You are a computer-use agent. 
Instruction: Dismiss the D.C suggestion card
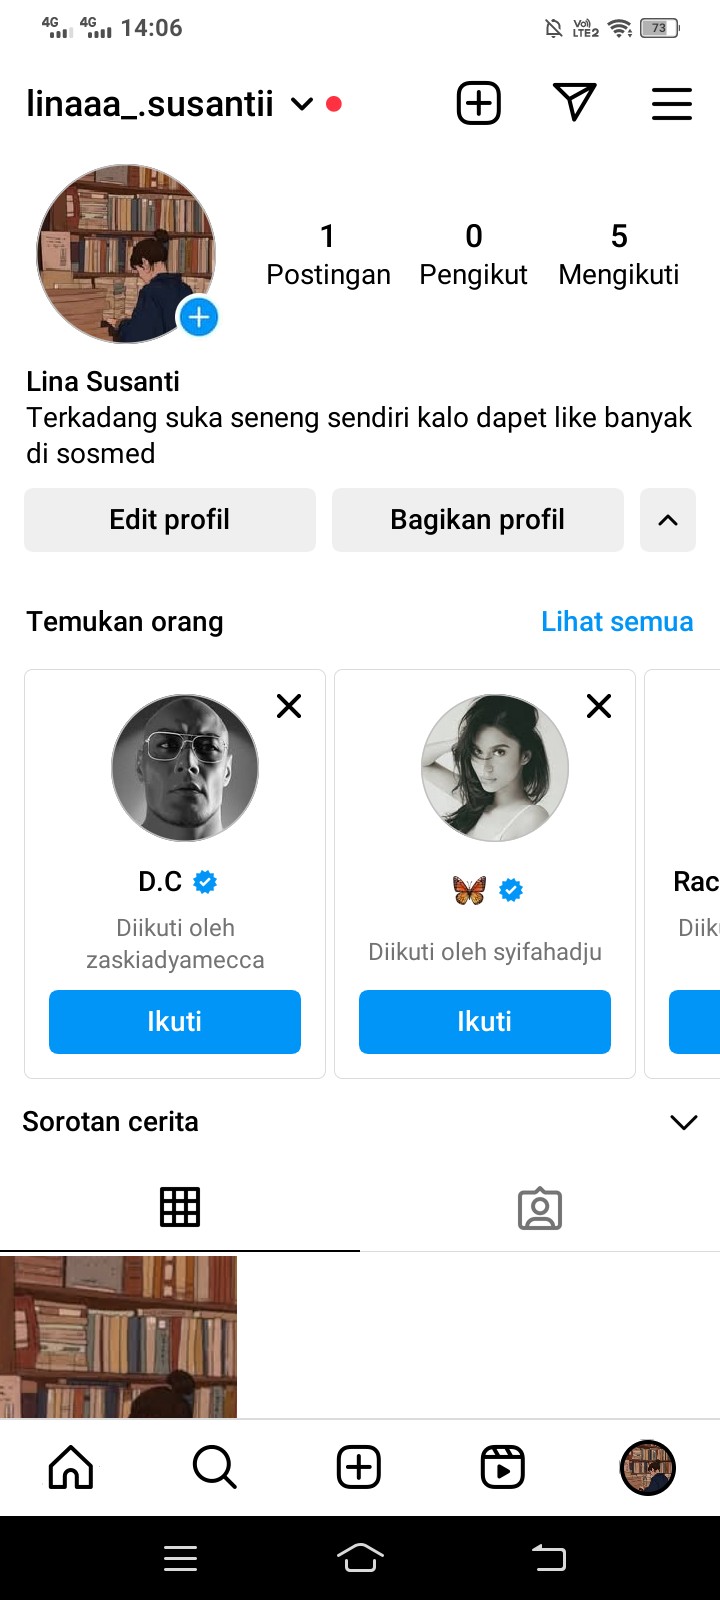pyautogui.click(x=289, y=706)
